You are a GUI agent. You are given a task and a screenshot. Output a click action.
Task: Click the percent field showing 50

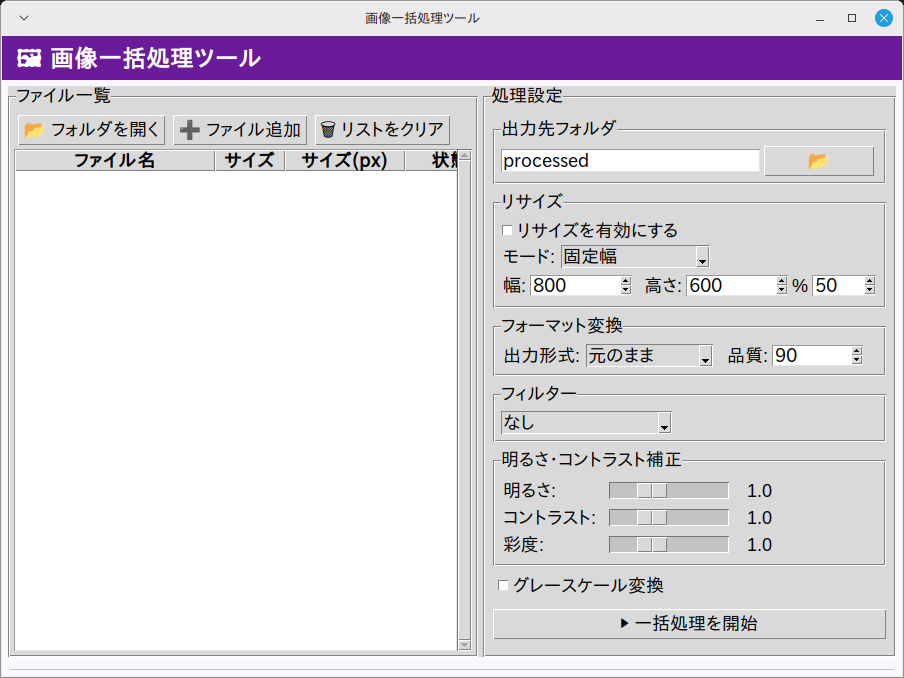(838, 285)
